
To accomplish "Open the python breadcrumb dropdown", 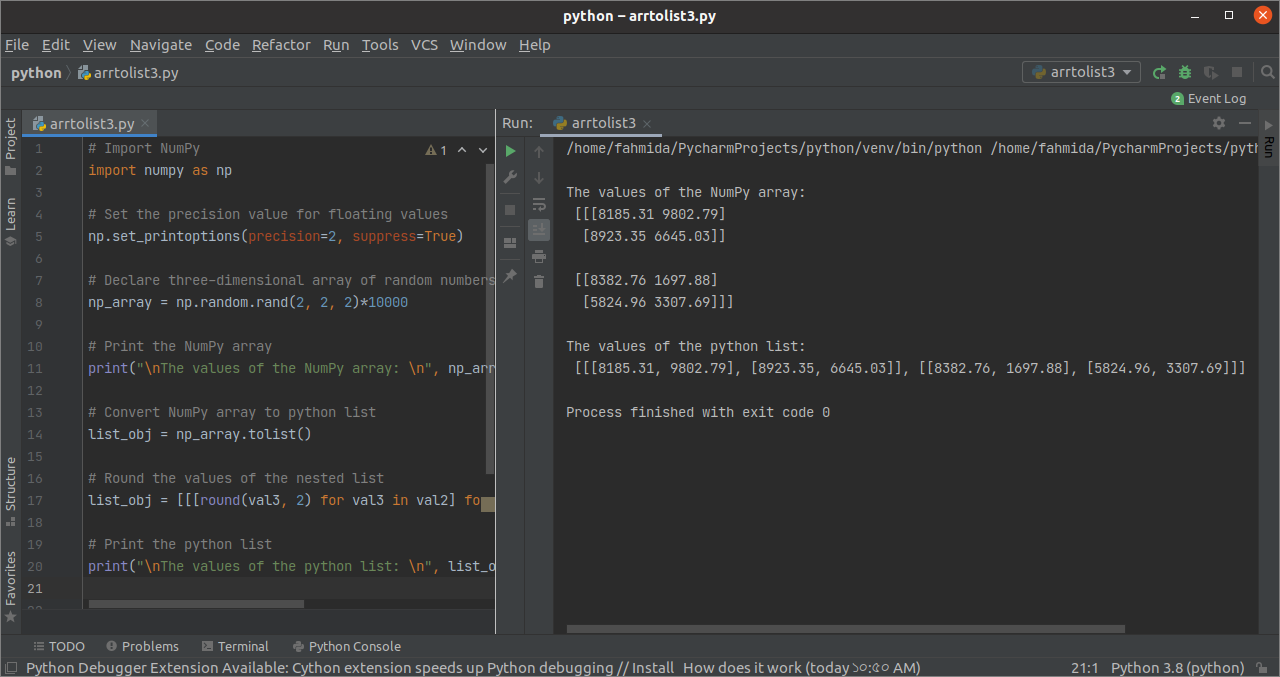I will [36, 72].
